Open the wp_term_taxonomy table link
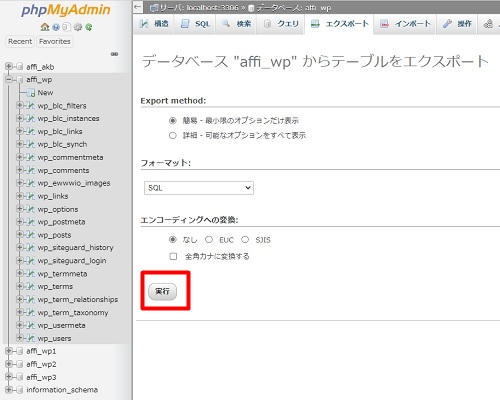500x400 pixels. 73,313
